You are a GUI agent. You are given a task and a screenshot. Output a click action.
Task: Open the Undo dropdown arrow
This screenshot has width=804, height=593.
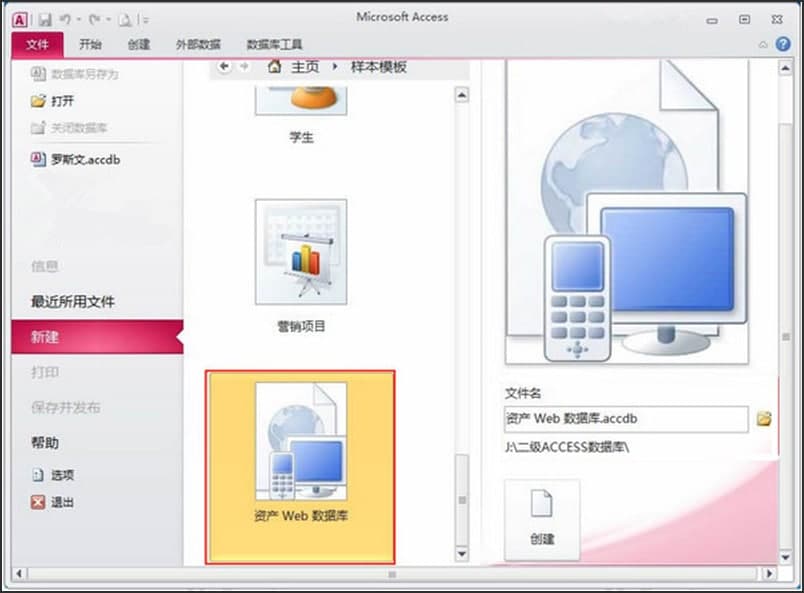pos(78,18)
